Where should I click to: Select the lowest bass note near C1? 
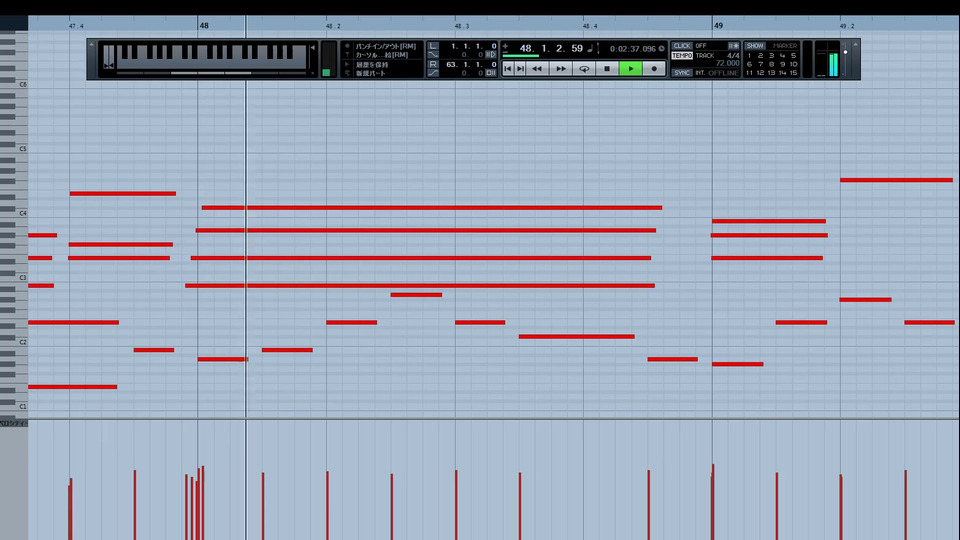coord(72,387)
